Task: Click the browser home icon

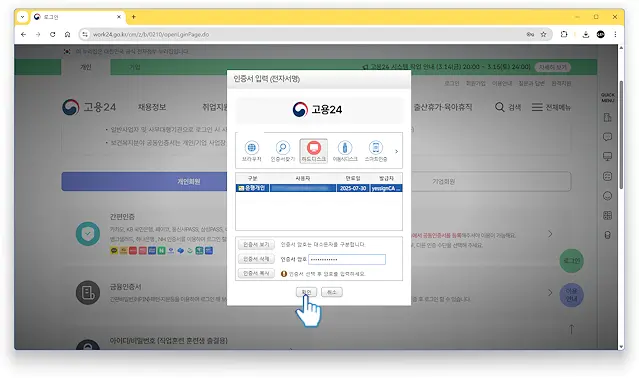Action: [67, 35]
